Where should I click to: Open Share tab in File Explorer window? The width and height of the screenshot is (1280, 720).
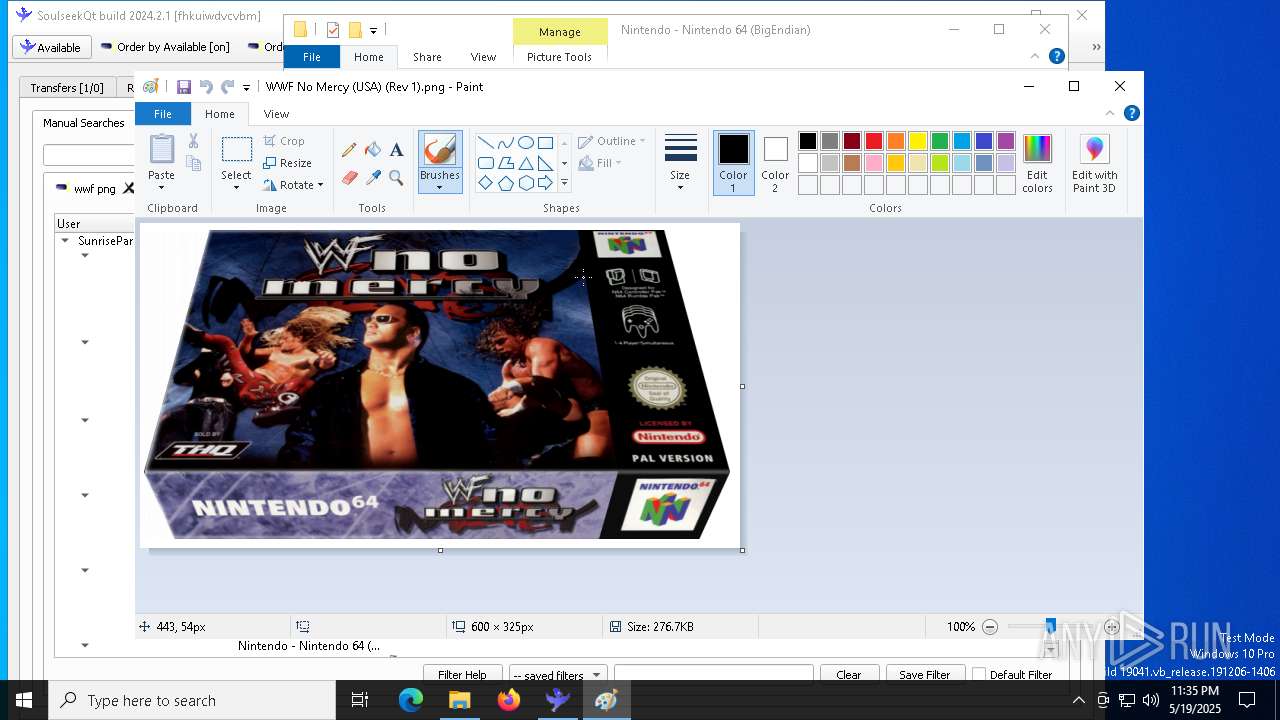tap(427, 57)
